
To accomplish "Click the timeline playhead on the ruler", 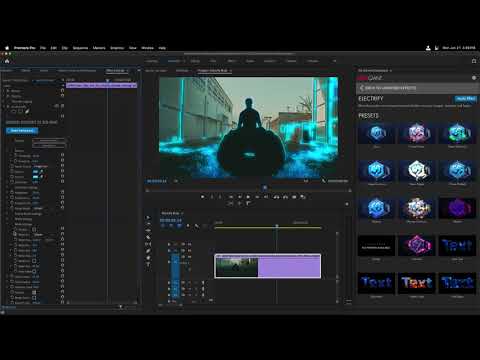I will 277,226.
